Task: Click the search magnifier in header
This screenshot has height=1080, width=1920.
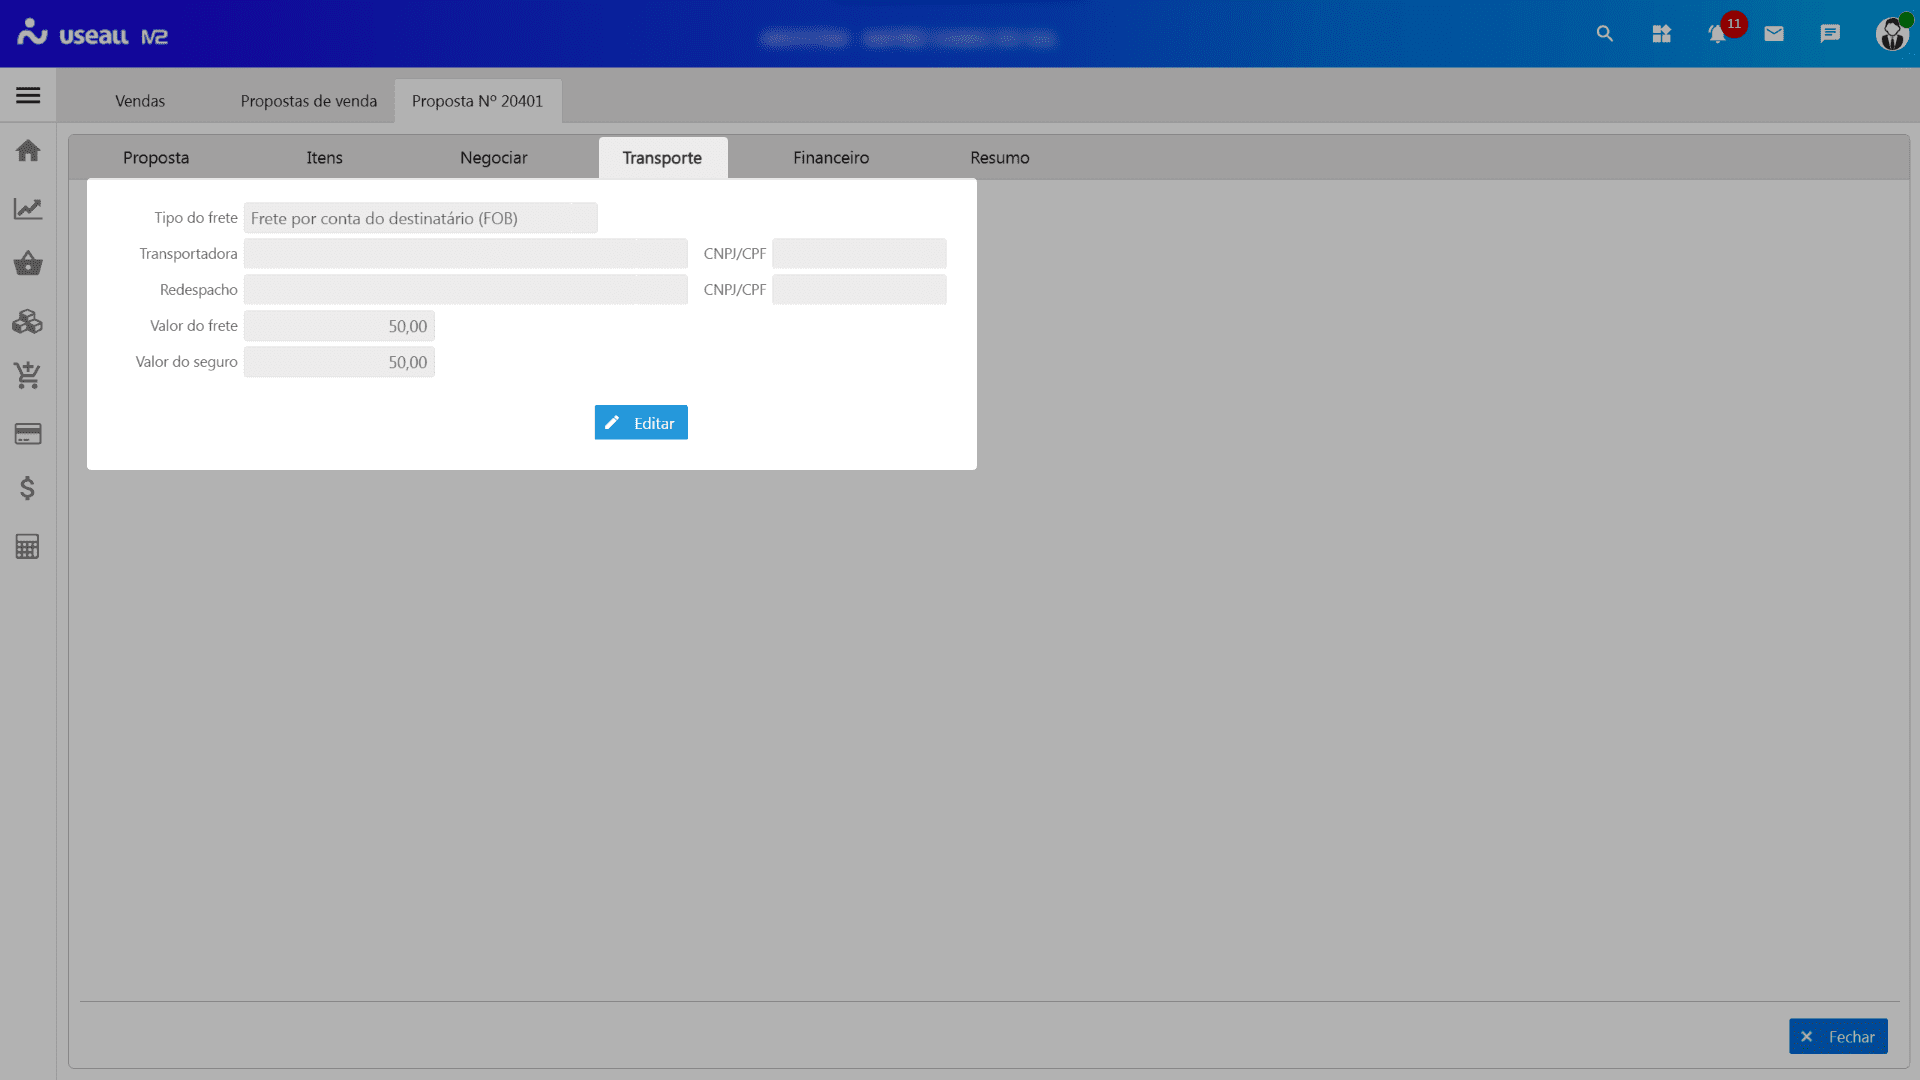Action: [1605, 34]
